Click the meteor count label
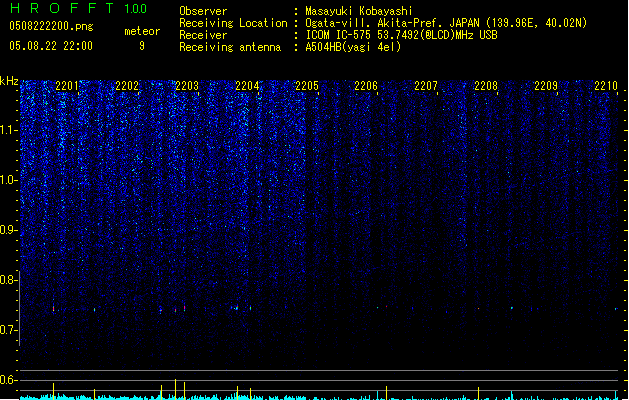 (x=142, y=31)
